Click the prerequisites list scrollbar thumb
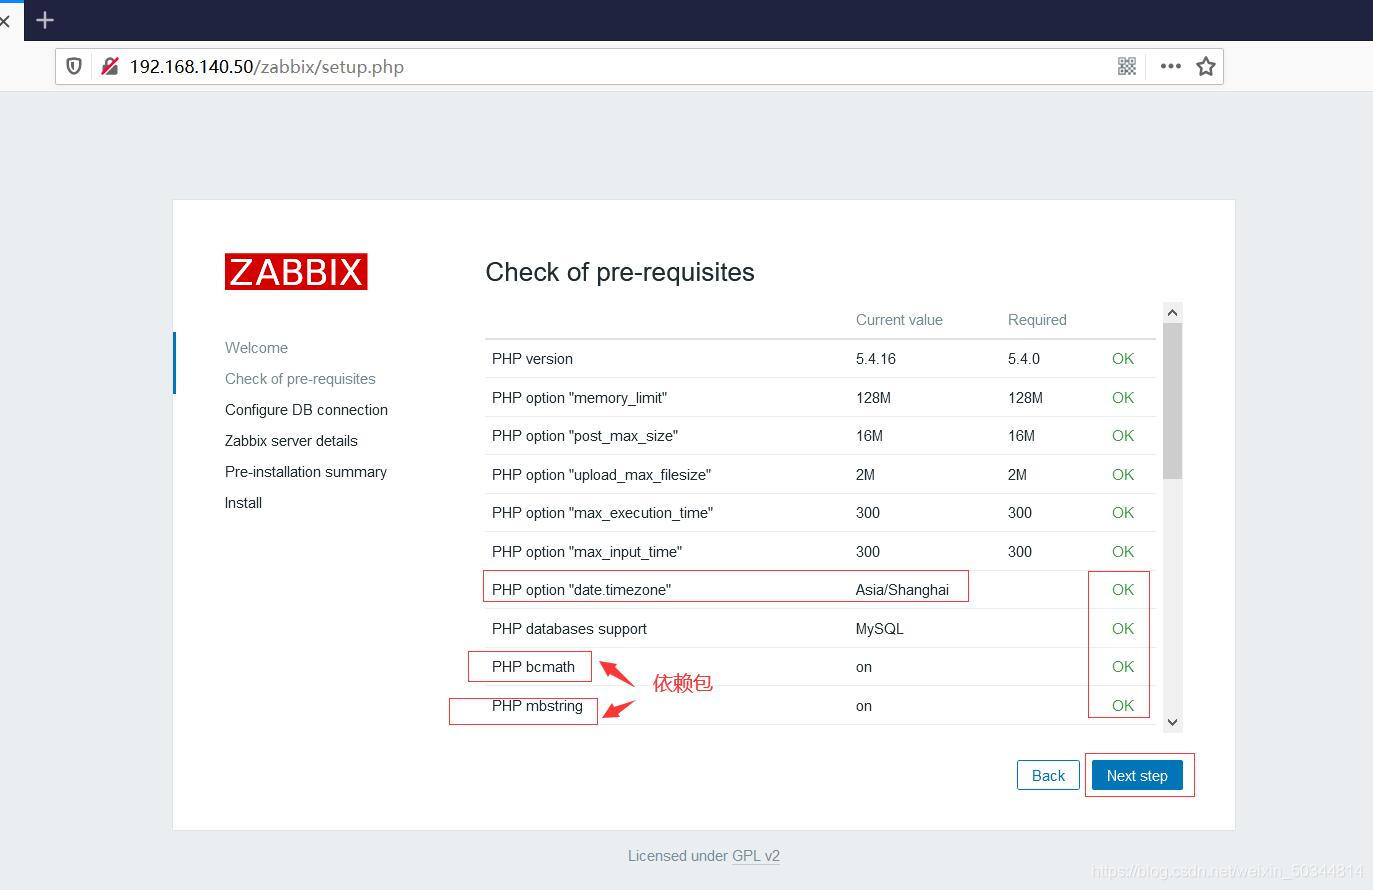The width and height of the screenshot is (1373, 890). 1173,400
